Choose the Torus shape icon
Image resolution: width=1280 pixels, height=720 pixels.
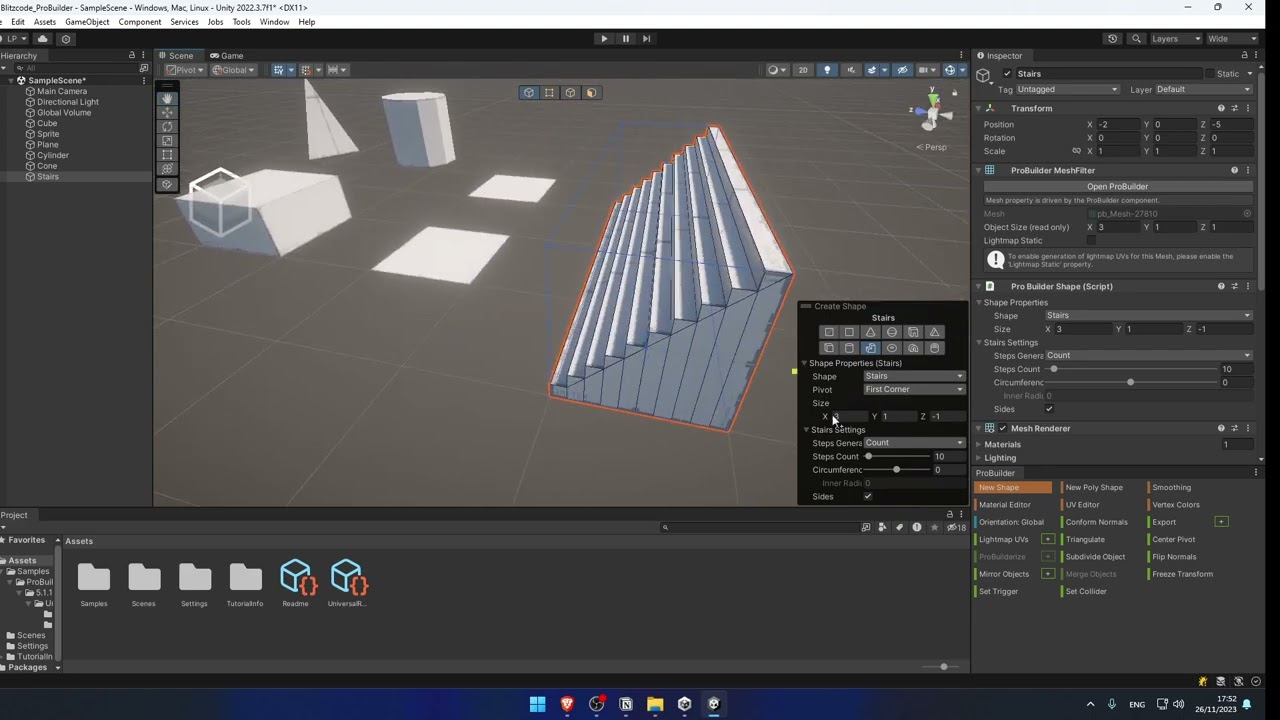(892, 348)
